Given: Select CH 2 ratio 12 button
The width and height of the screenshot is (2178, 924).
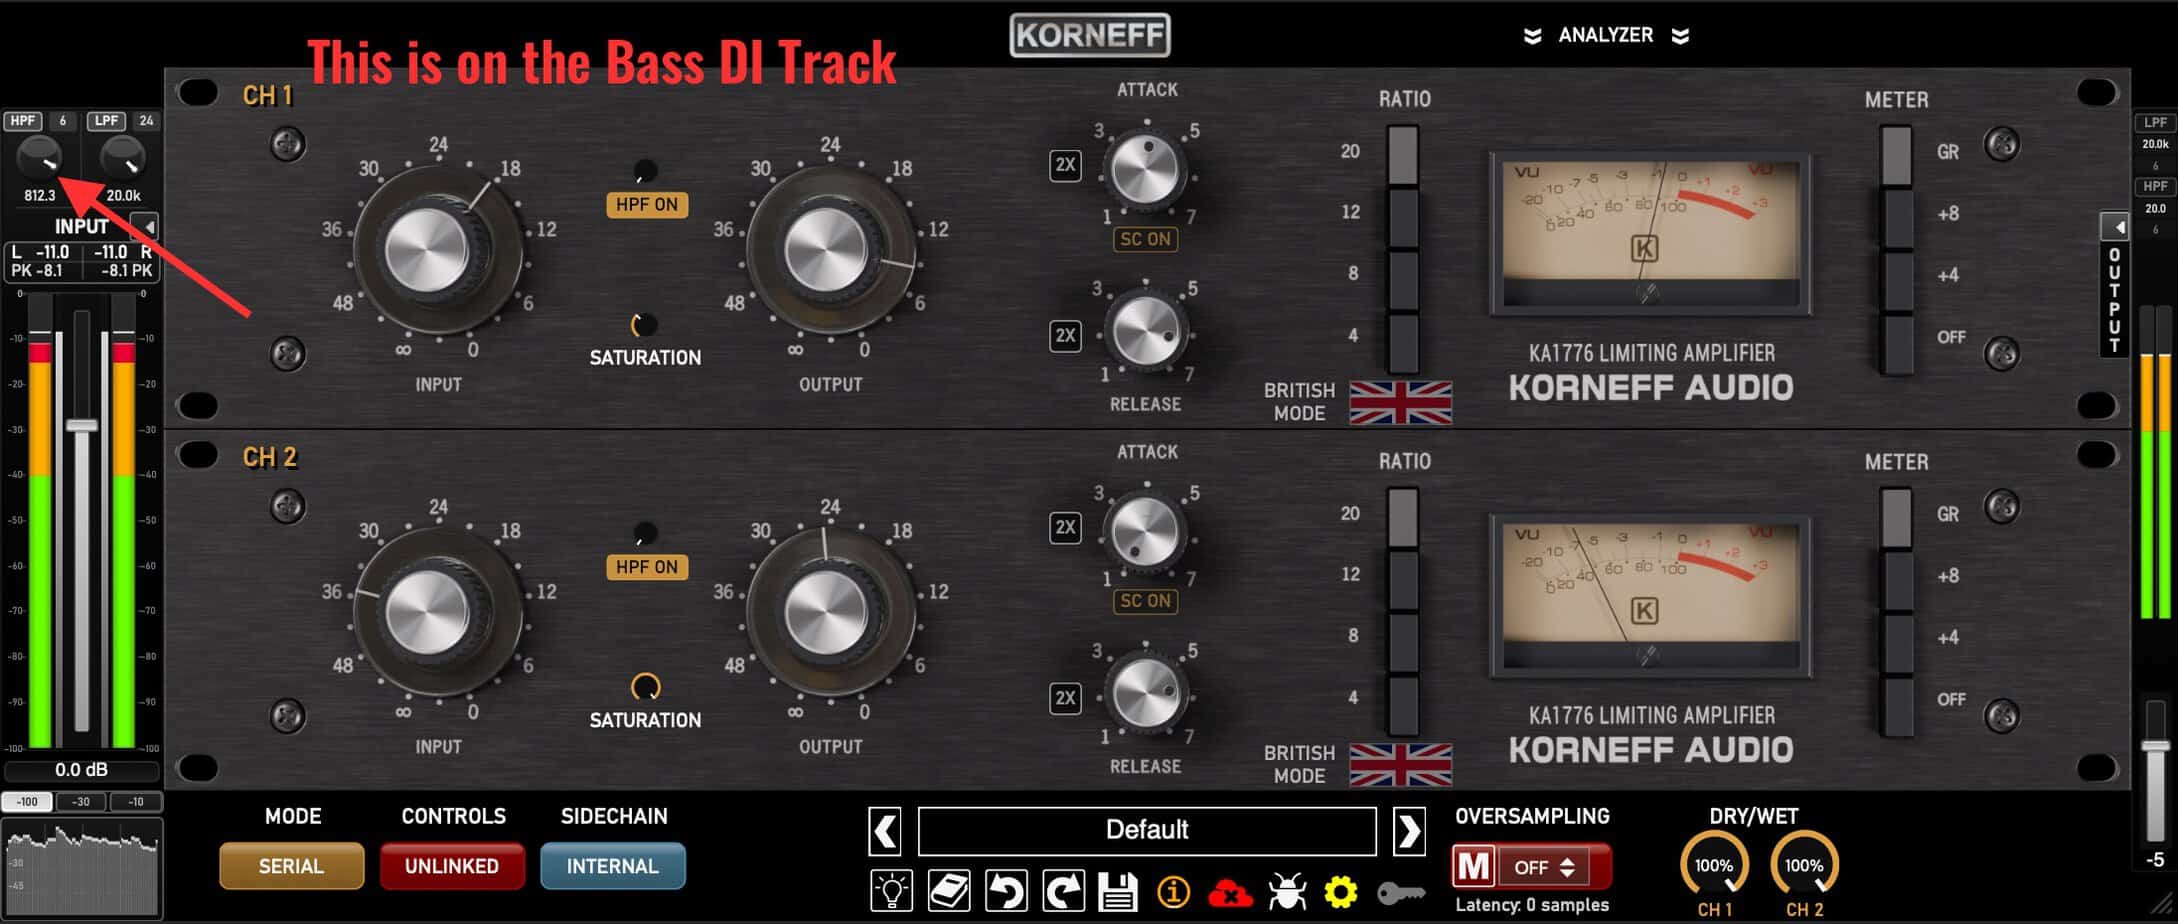Looking at the screenshot, I should tap(1403, 578).
